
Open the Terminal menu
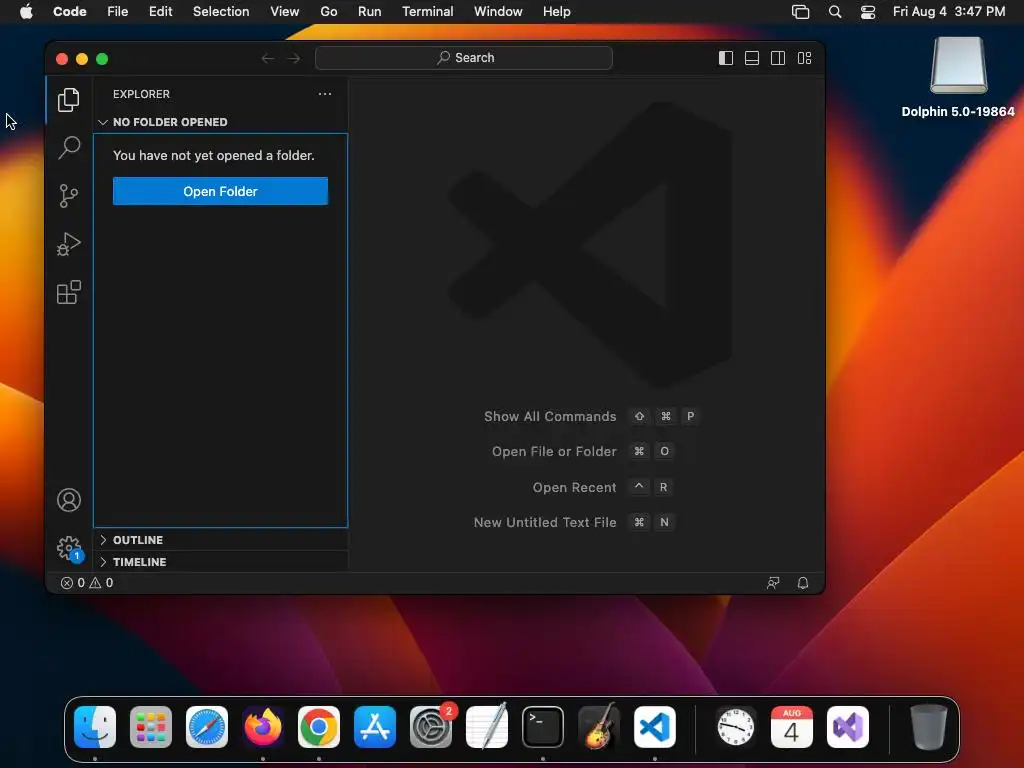(428, 12)
